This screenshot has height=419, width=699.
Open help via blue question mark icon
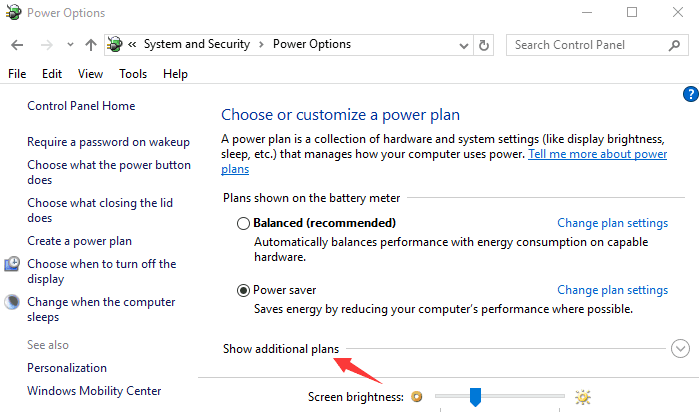(691, 94)
